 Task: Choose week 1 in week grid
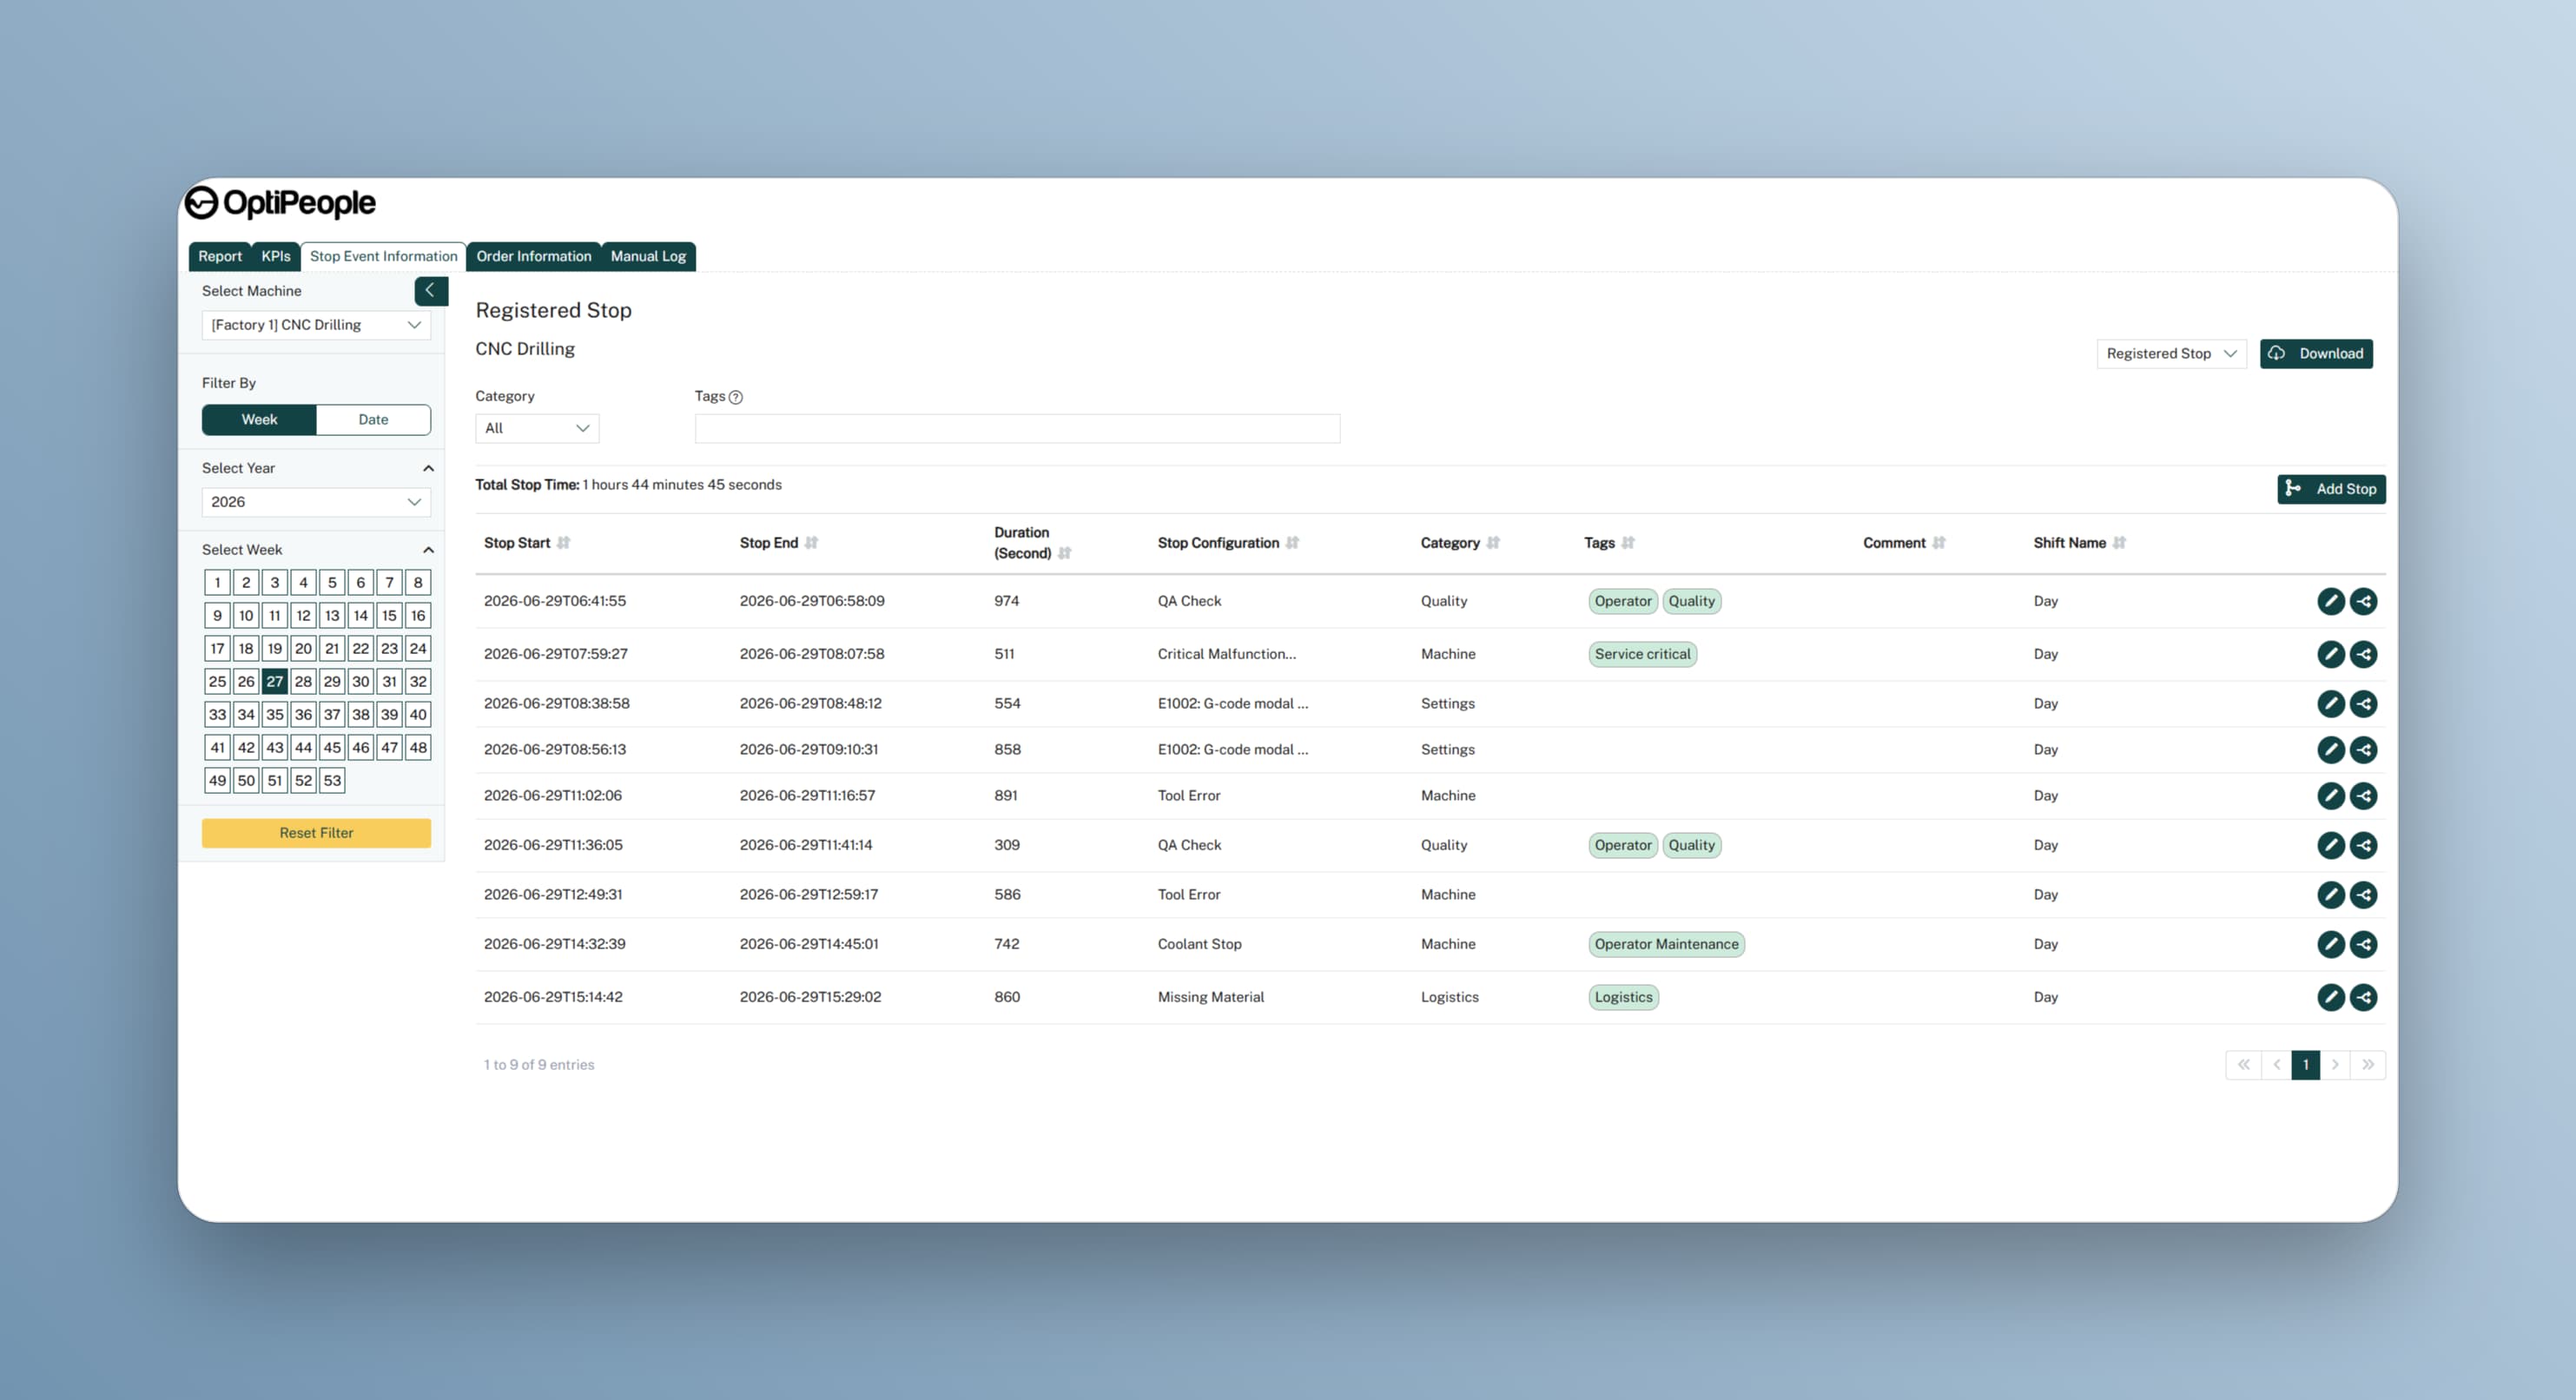(x=217, y=583)
